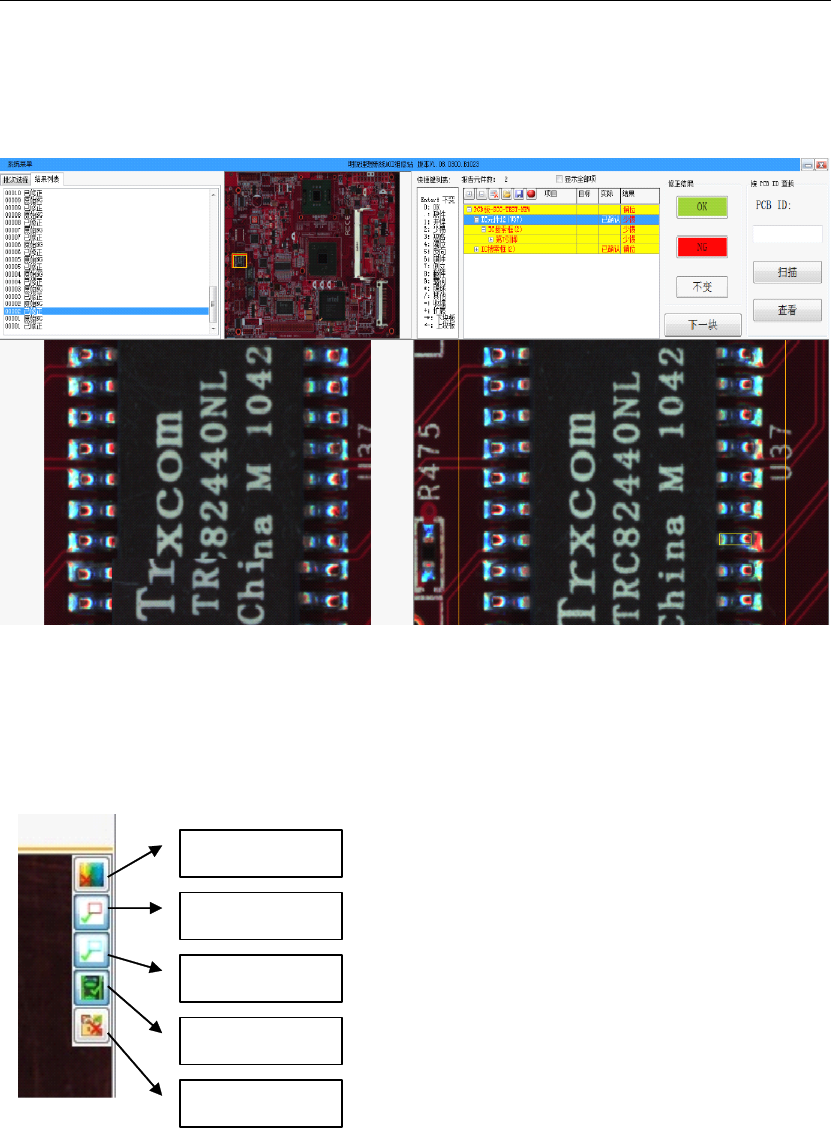
Task: Open the 系统菜单 menu in title bar
Action: pyautogui.click(x=20, y=164)
